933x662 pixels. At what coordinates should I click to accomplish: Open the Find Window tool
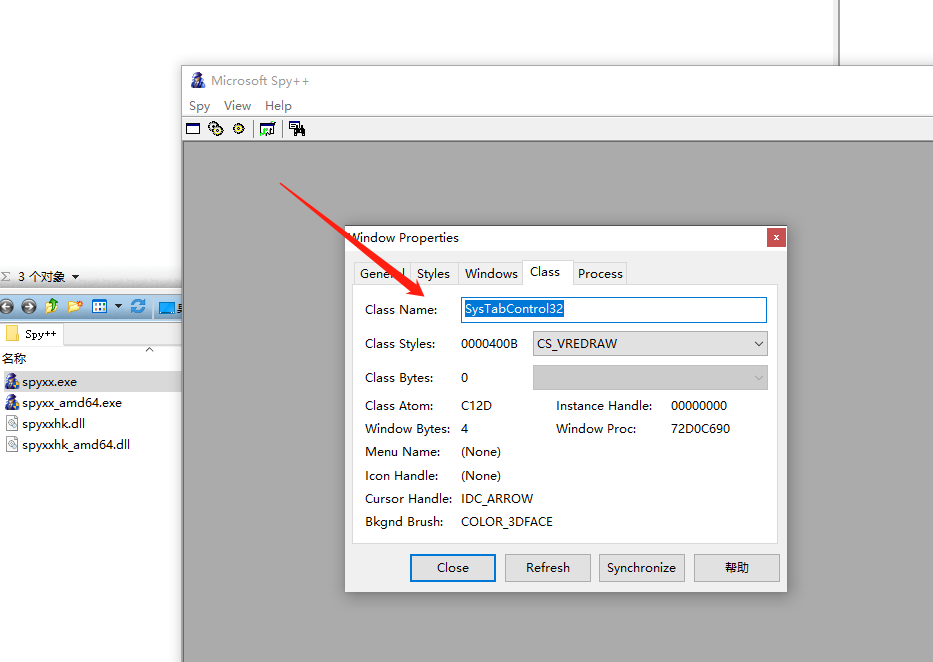(297, 128)
